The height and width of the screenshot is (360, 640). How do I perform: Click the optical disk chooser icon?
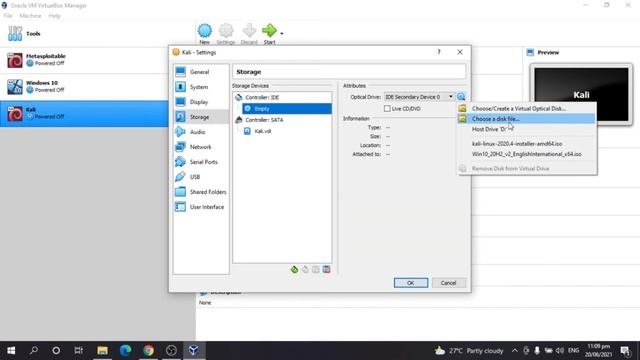tap(461, 97)
